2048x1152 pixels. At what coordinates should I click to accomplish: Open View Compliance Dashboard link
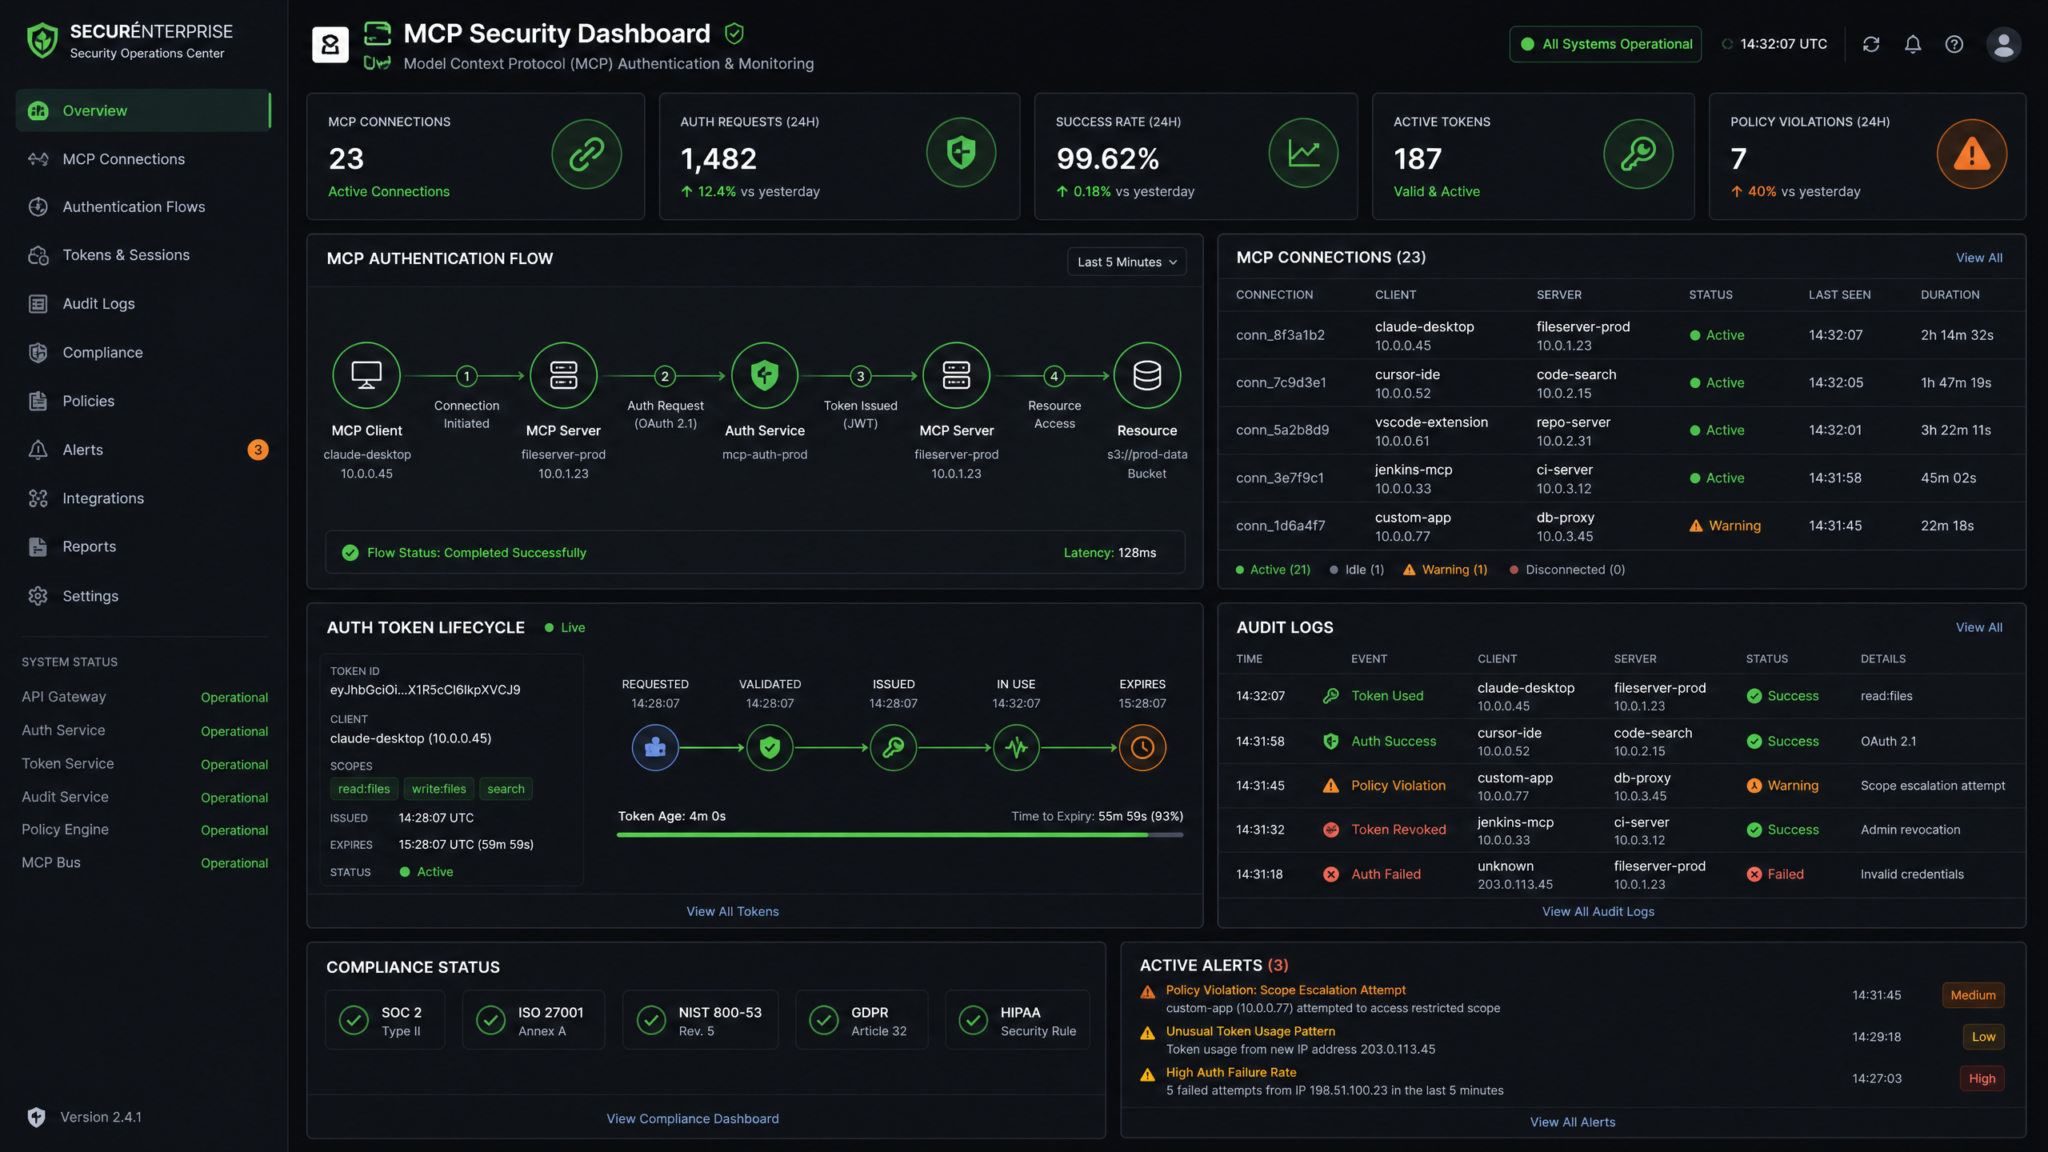[x=692, y=1119]
